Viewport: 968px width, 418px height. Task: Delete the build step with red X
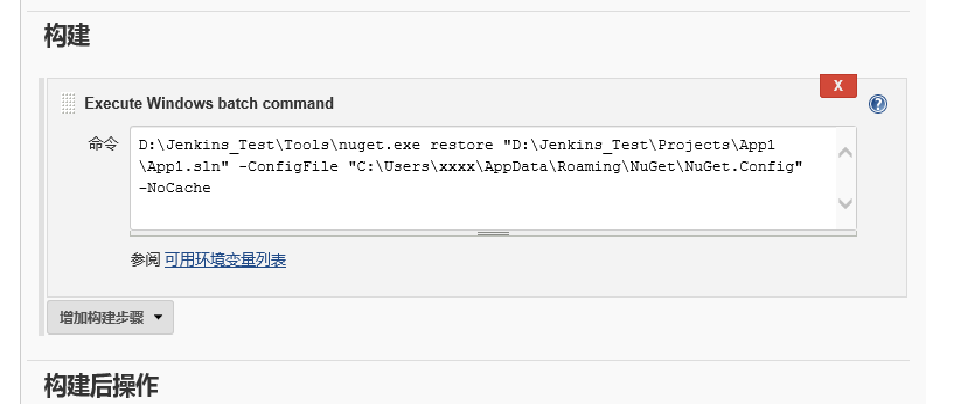[x=838, y=86]
